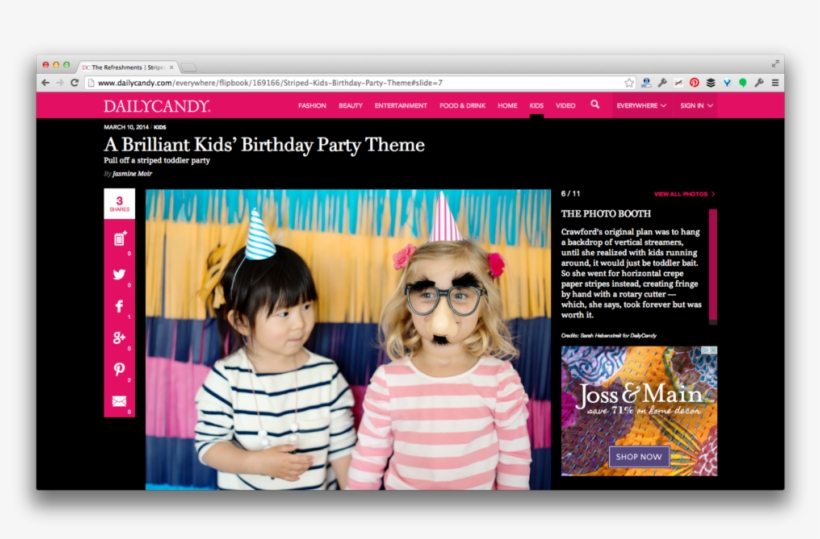The height and width of the screenshot is (539, 820).
Task: Open the Food & Drink section
Action: click(462, 106)
